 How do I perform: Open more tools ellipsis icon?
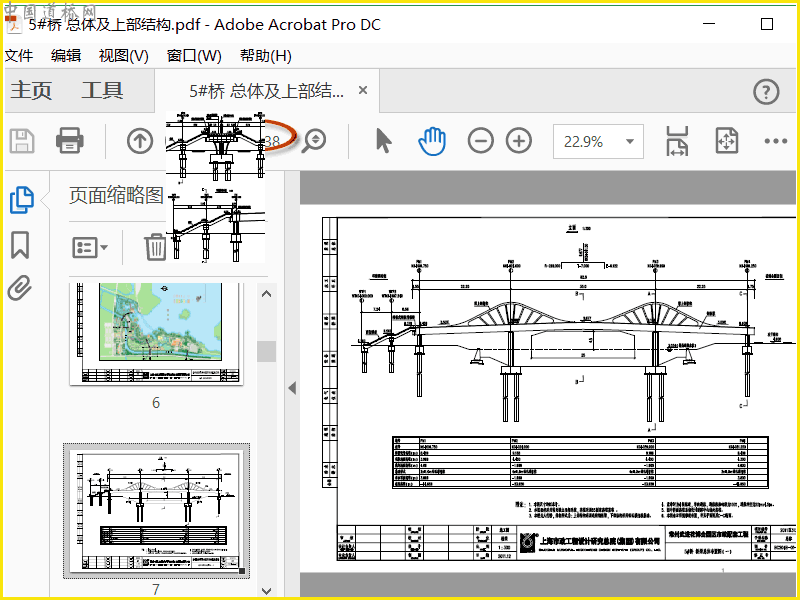(776, 141)
